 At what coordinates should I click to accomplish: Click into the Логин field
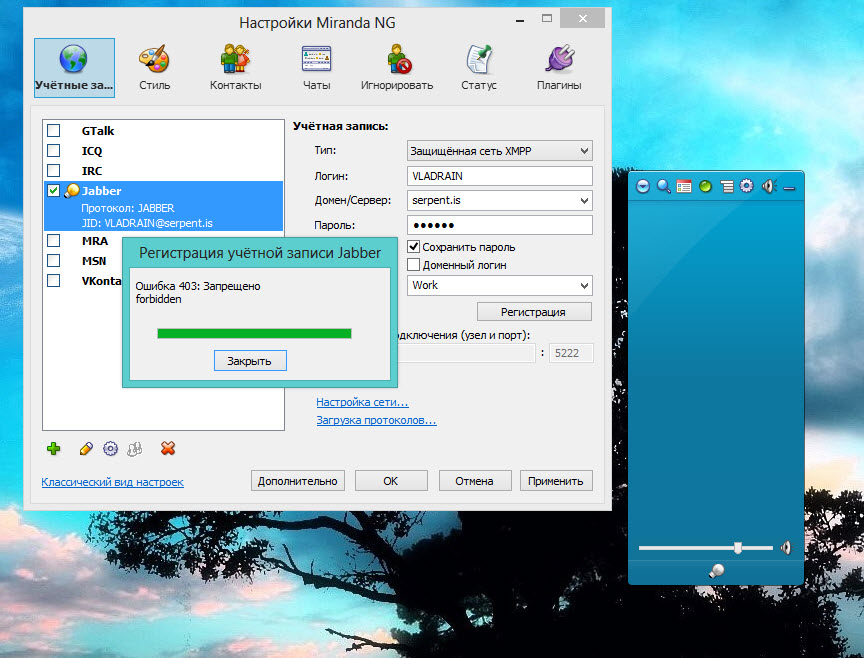499,176
